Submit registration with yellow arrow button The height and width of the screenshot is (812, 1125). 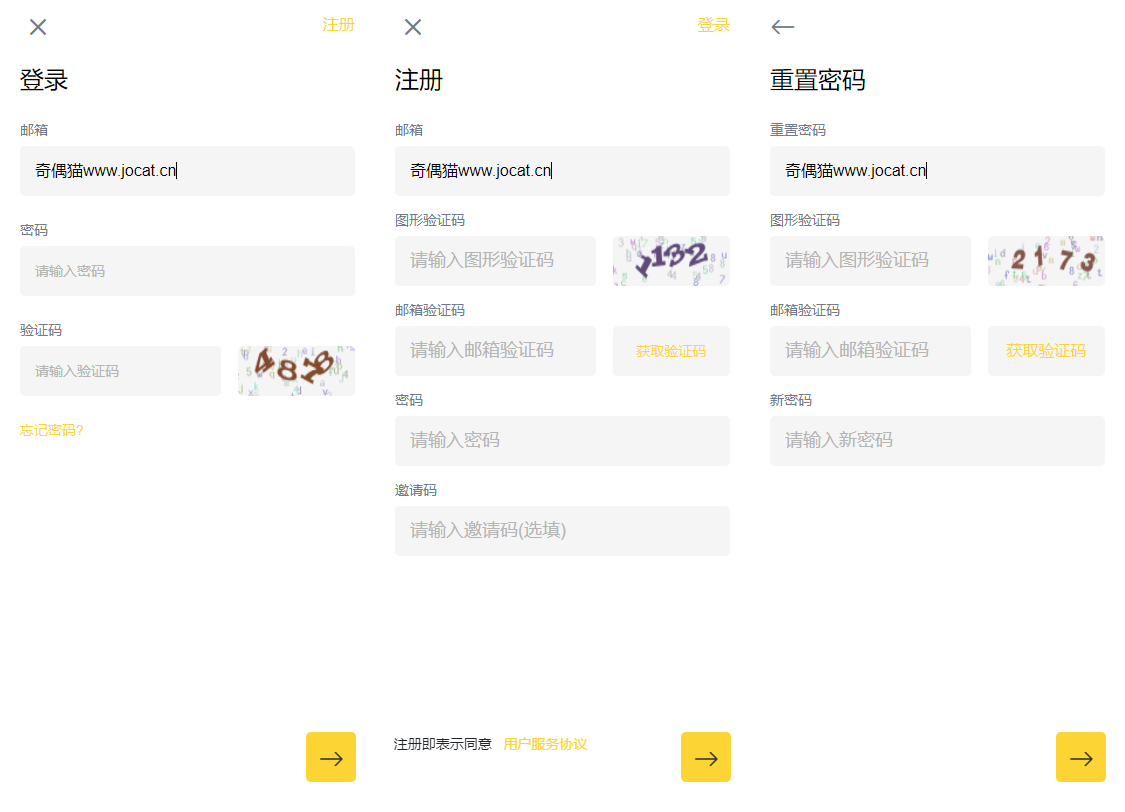706,757
